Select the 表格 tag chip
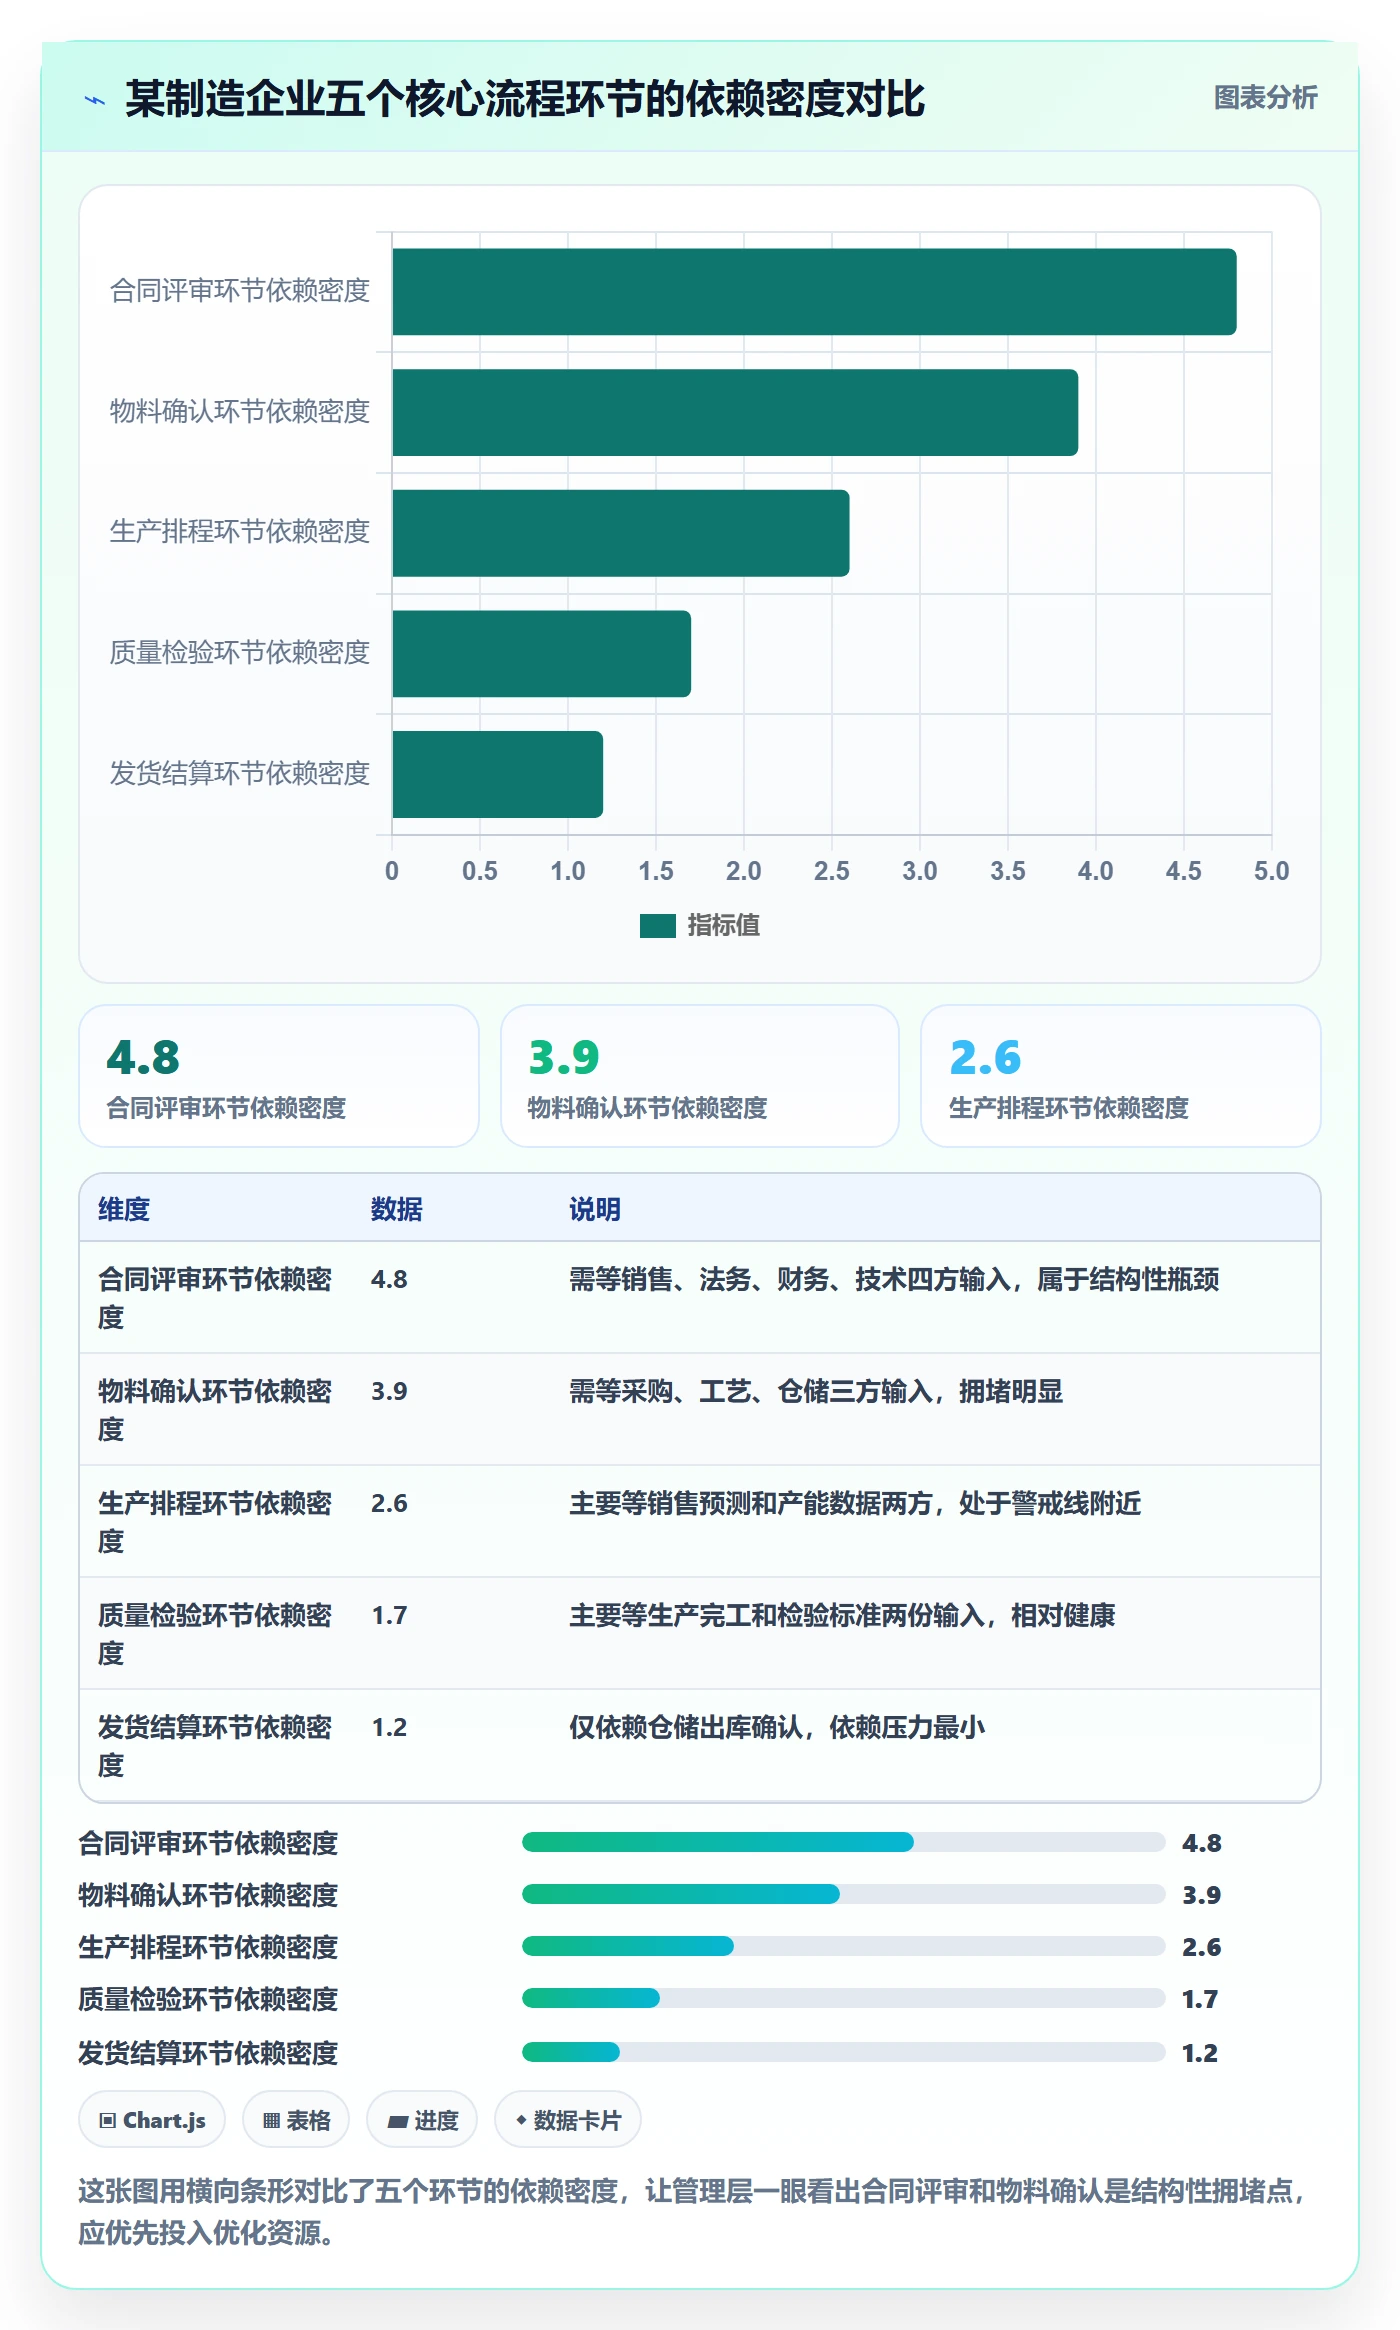 (x=296, y=2120)
